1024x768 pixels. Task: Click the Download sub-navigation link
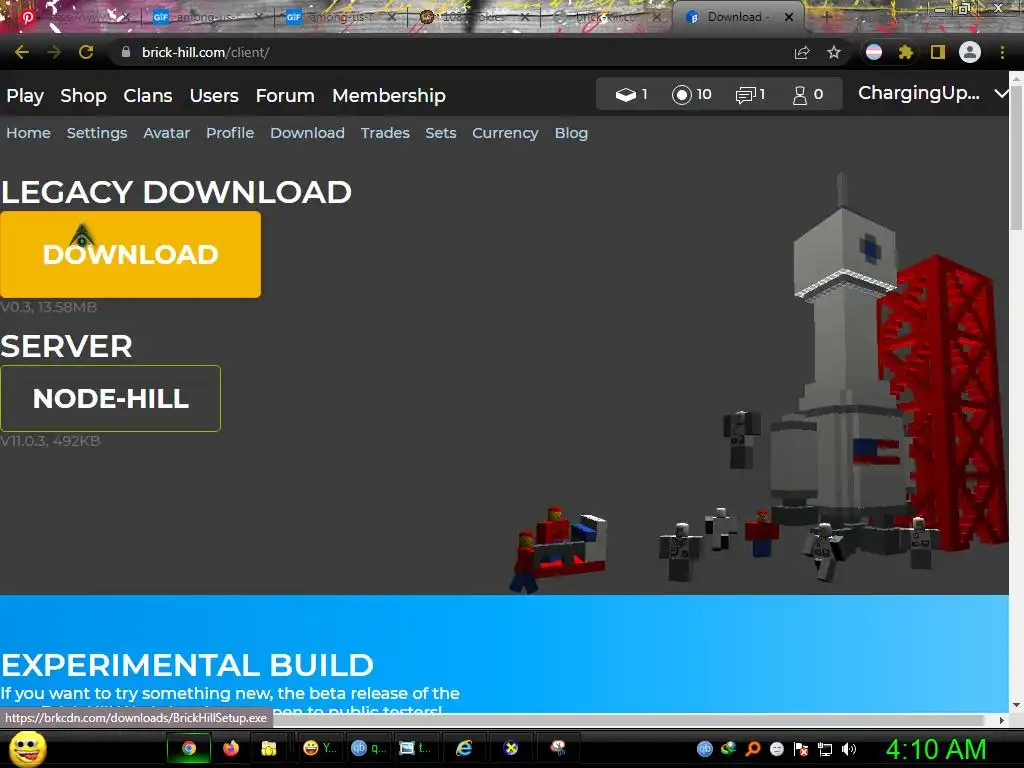coord(307,133)
